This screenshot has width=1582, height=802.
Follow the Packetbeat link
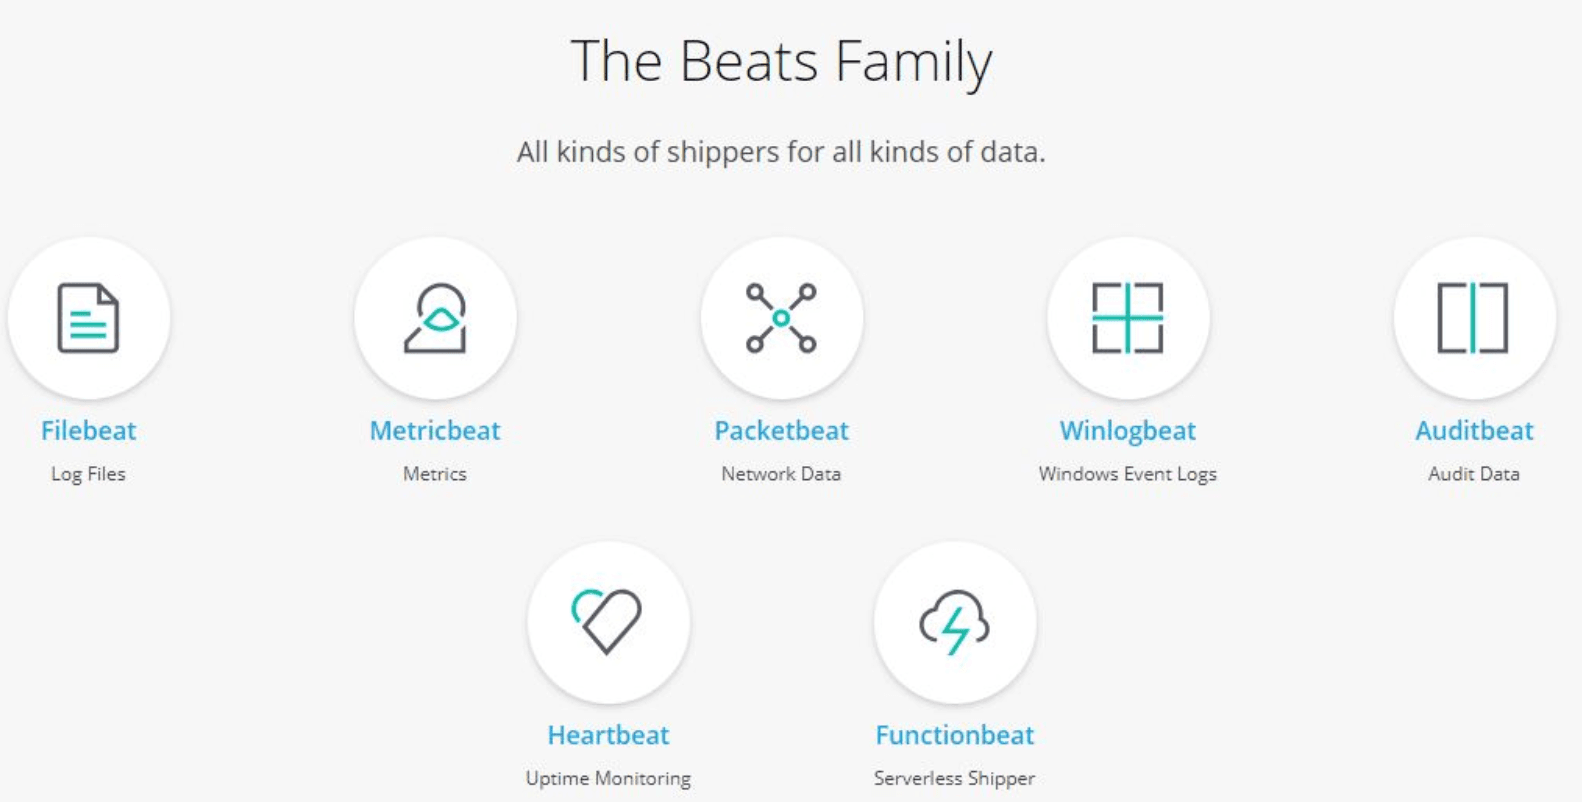(x=781, y=431)
